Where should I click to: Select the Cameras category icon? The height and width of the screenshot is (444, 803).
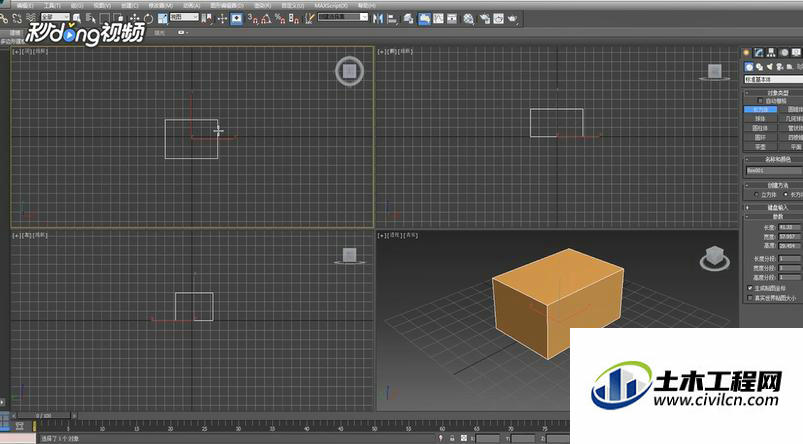pos(780,67)
